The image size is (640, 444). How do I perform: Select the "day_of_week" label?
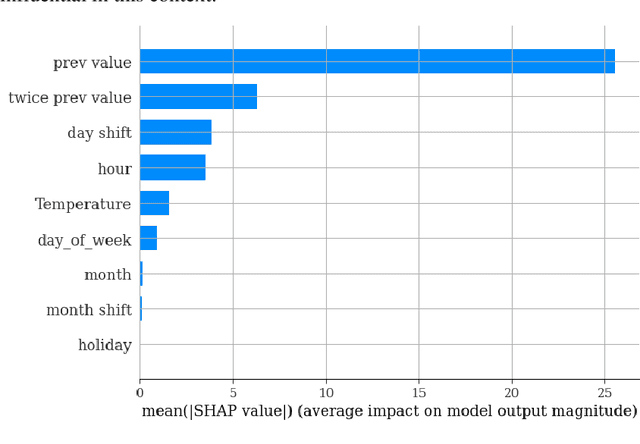pos(84,240)
